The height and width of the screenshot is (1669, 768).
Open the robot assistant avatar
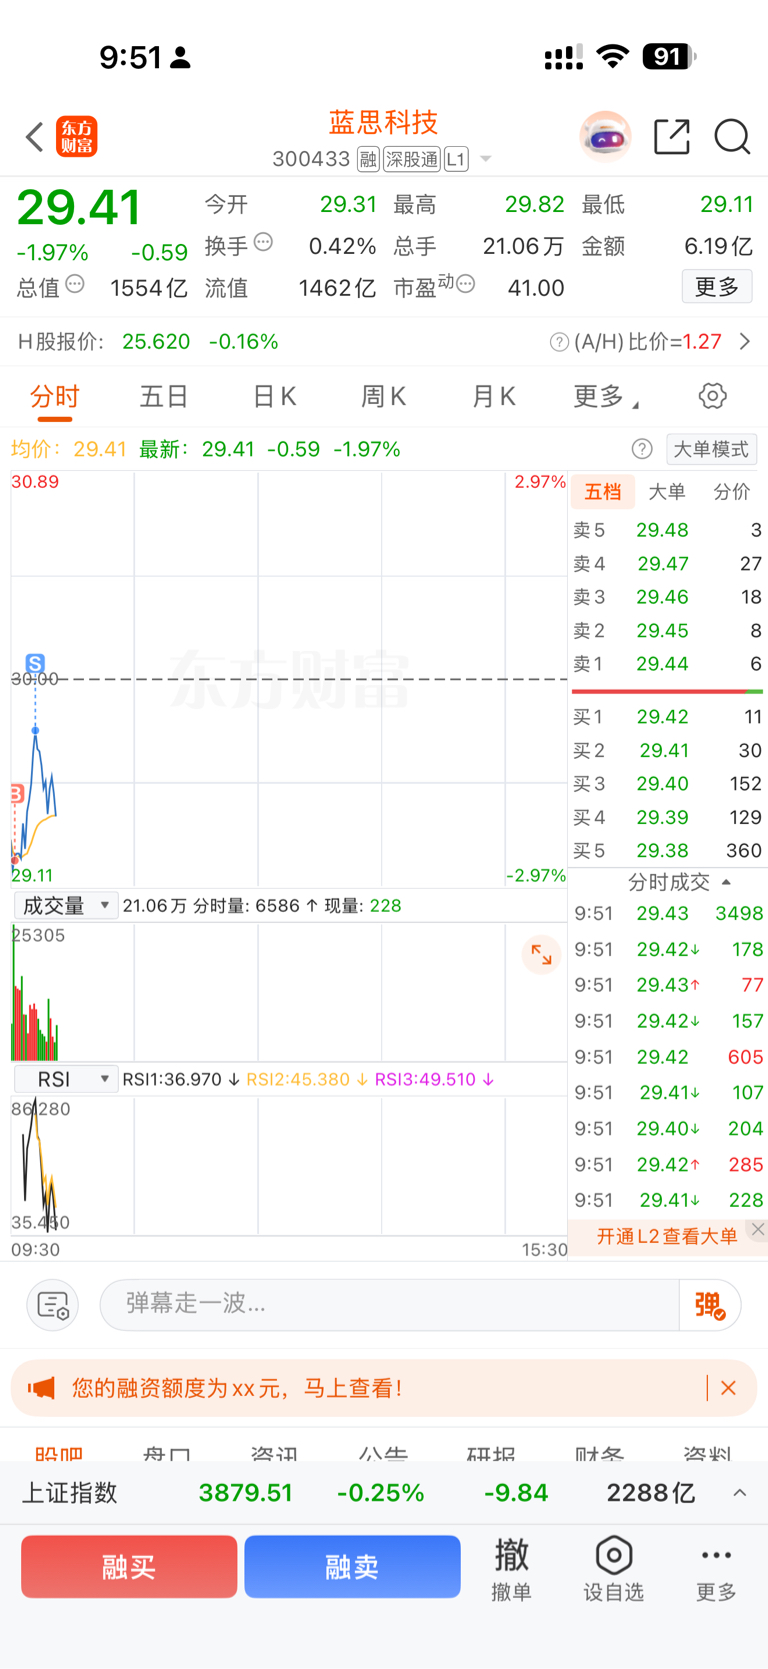click(x=605, y=137)
